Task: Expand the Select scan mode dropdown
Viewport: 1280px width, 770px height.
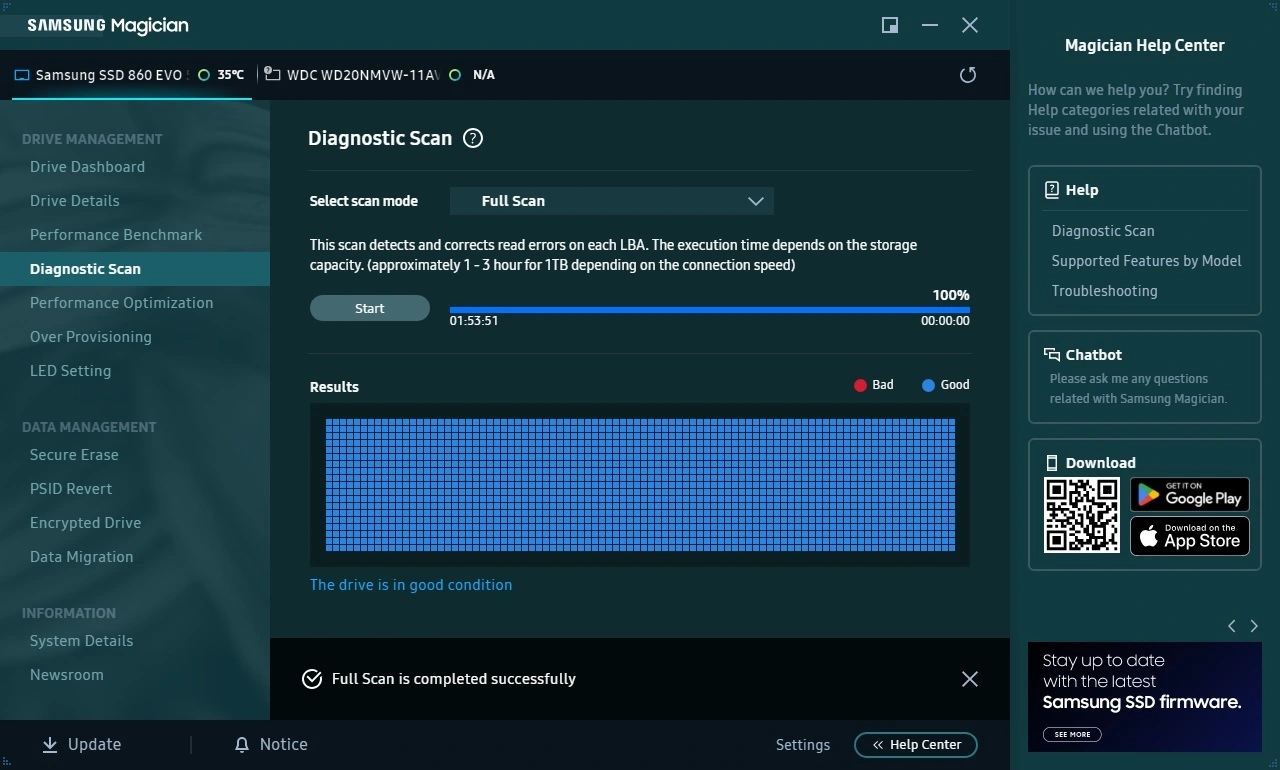Action: pyautogui.click(x=612, y=201)
